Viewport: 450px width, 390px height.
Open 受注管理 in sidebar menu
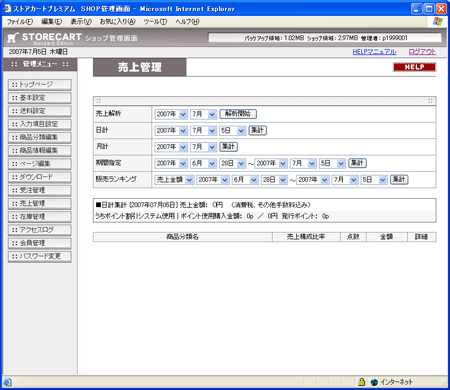pyautogui.click(x=40, y=190)
